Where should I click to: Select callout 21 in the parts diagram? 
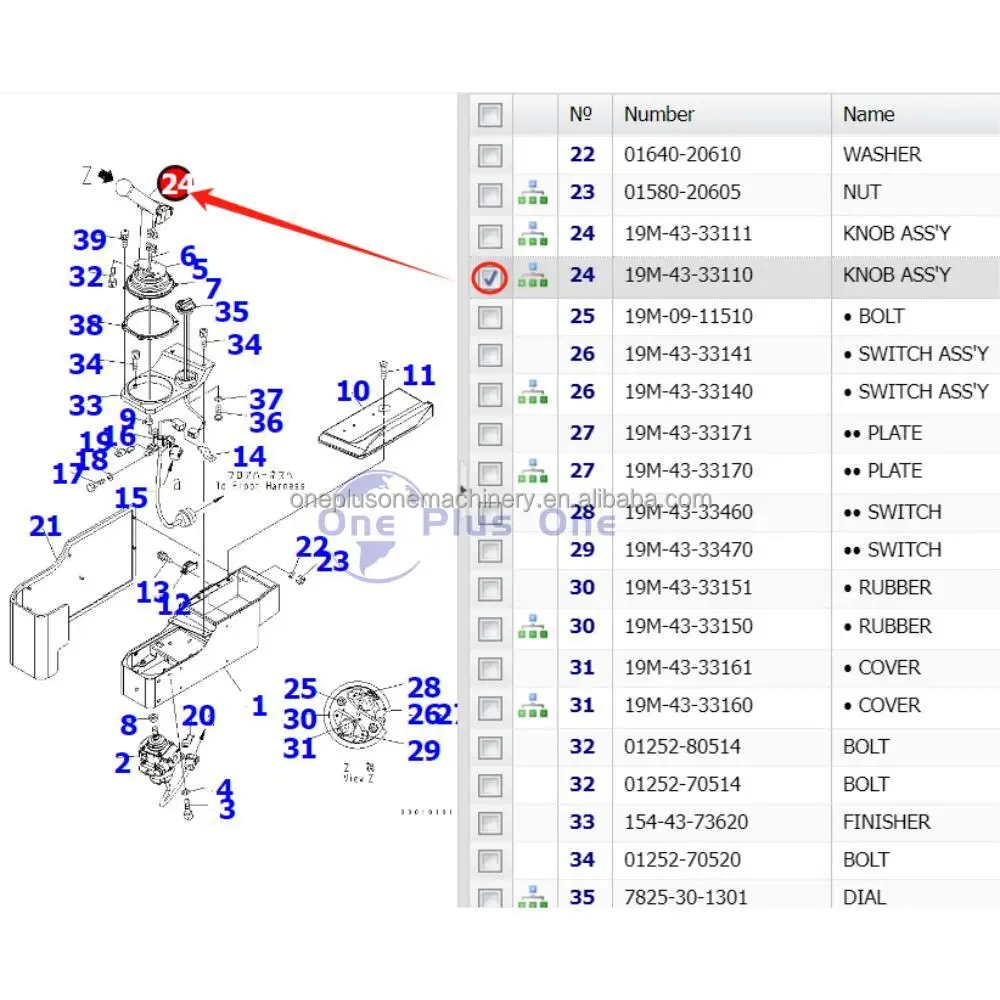click(x=45, y=525)
